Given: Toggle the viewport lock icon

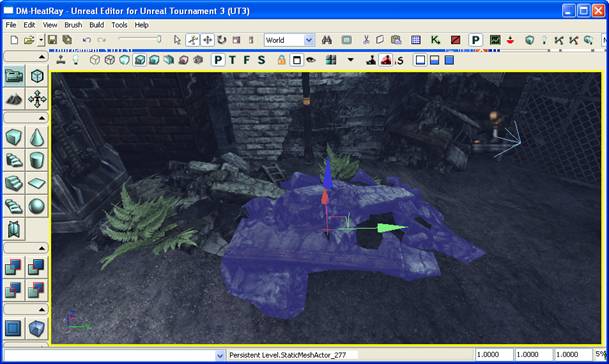Looking at the screenshot, I should pos(281,60).
